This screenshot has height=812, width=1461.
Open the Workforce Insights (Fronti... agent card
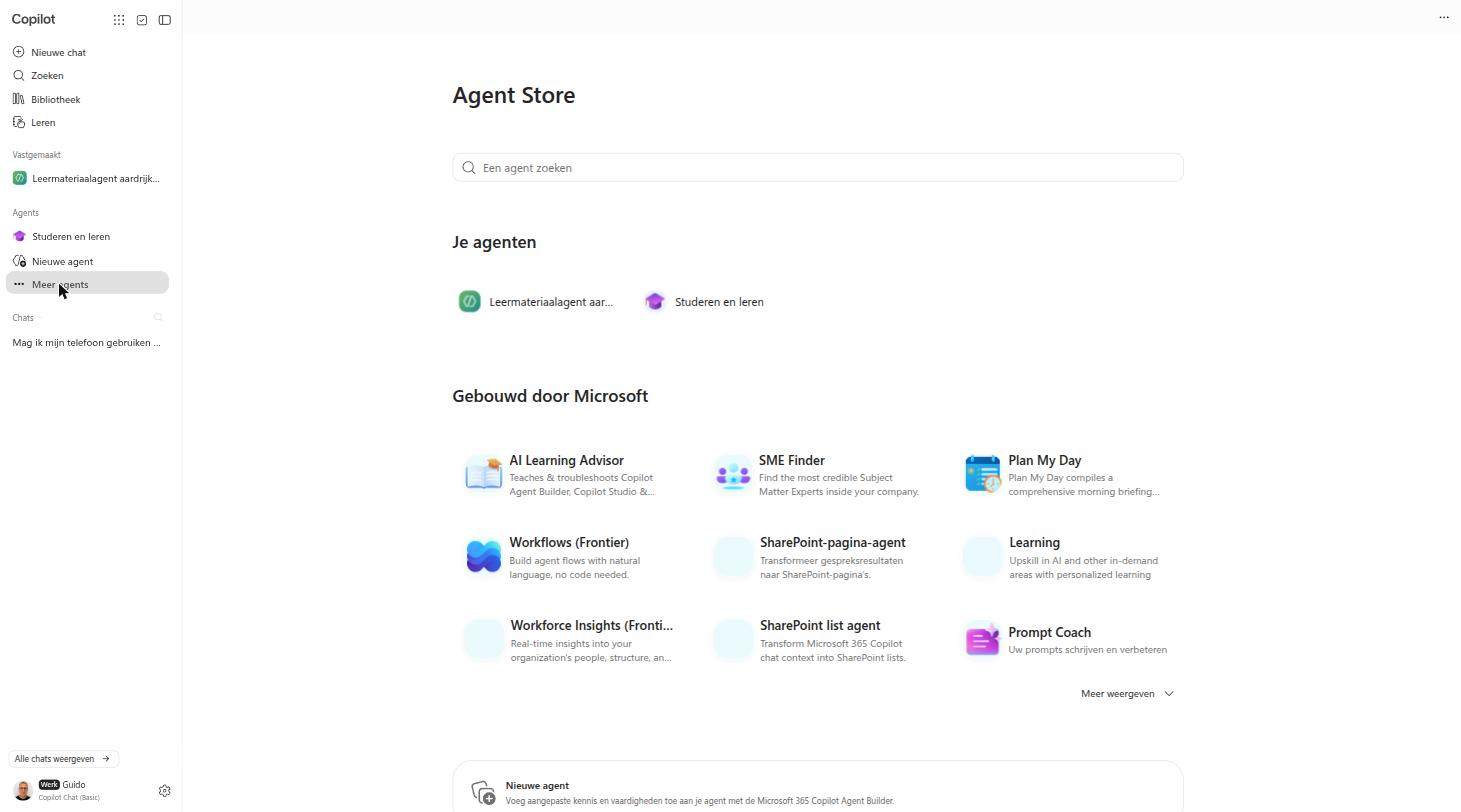569,640
